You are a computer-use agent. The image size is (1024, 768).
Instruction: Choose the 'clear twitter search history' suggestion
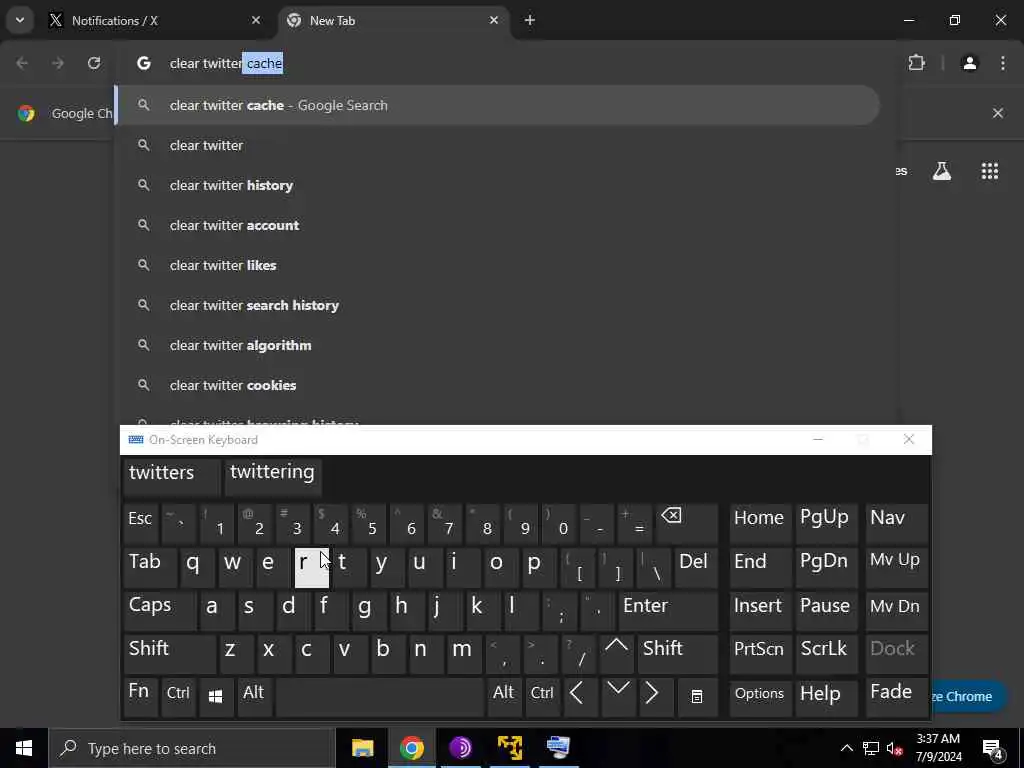pyautogui.click(x=498, y=305)
